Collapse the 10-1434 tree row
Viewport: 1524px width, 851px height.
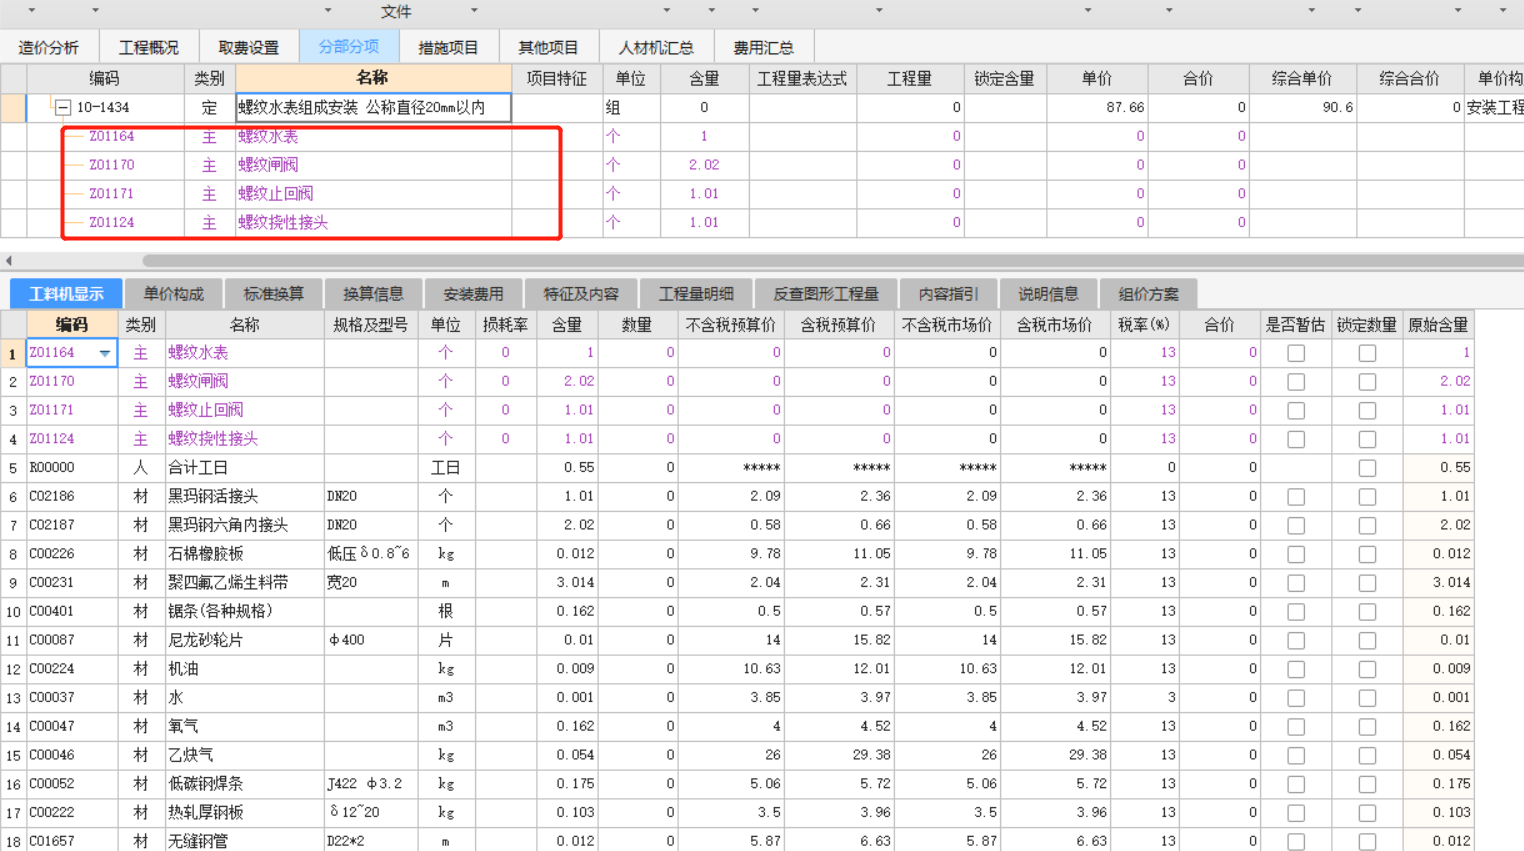pyautogui.click(x=62, y=107)
